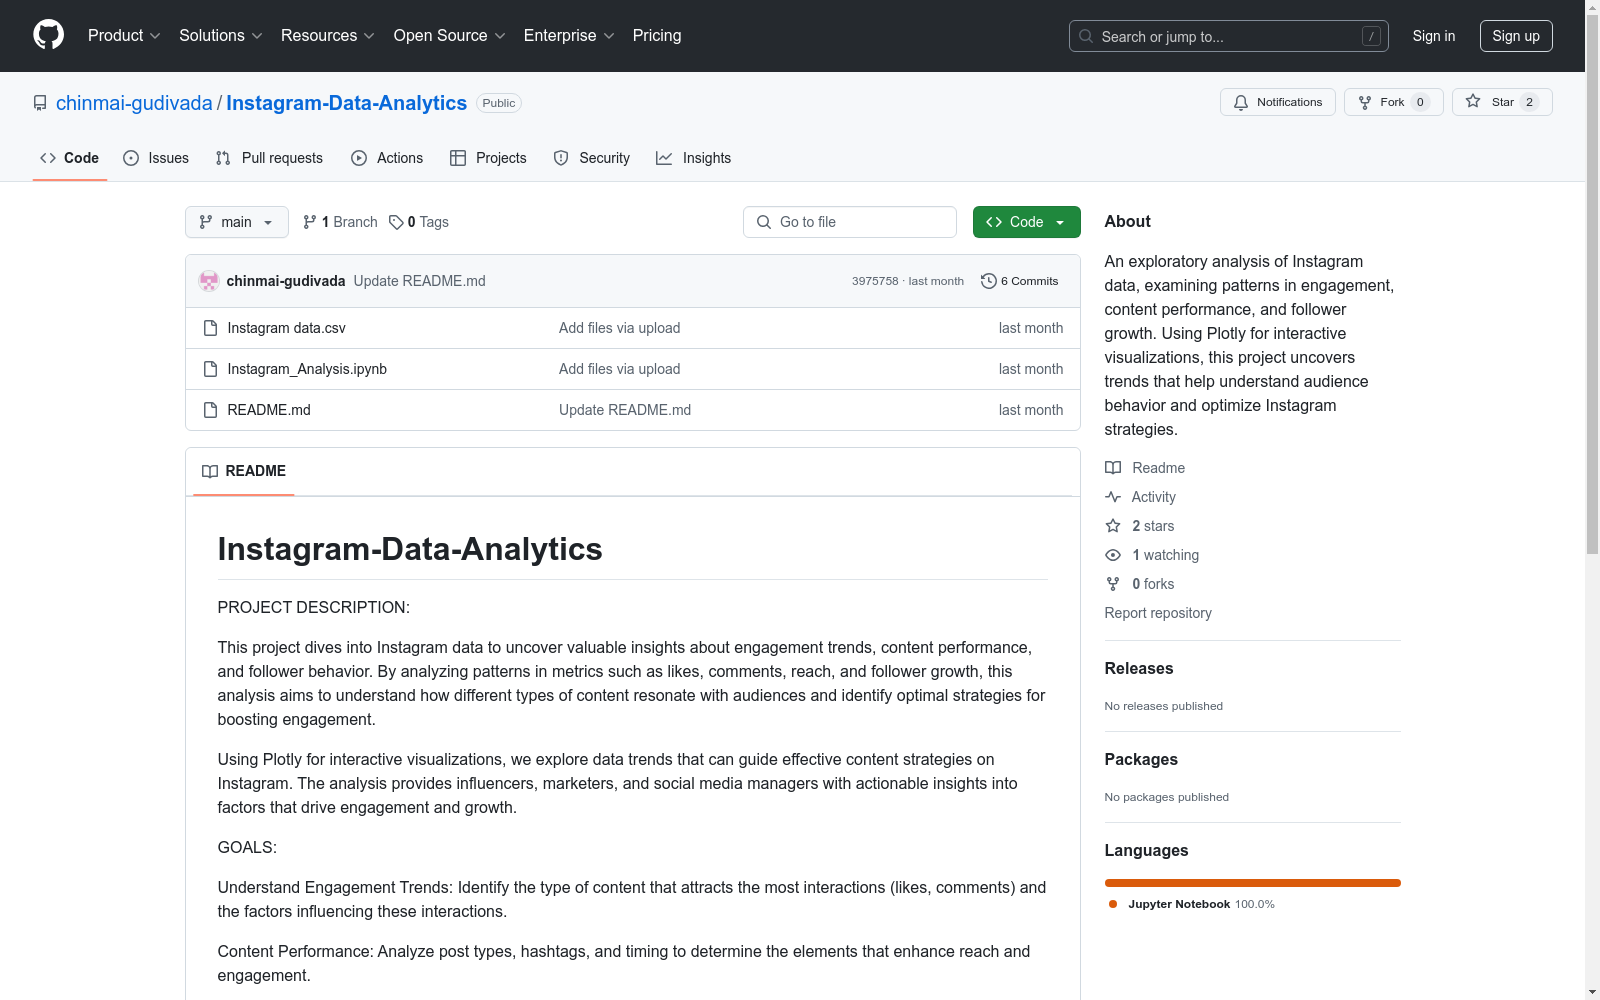Open the fork count badge showing 0
Screen dimensions: 1600x1000
(x=1420, y=102)
